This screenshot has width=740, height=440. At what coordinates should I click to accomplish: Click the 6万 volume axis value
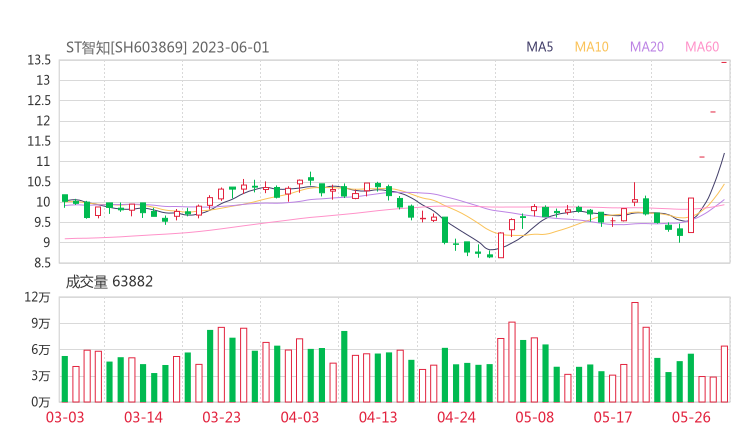[x=41, y=350]
